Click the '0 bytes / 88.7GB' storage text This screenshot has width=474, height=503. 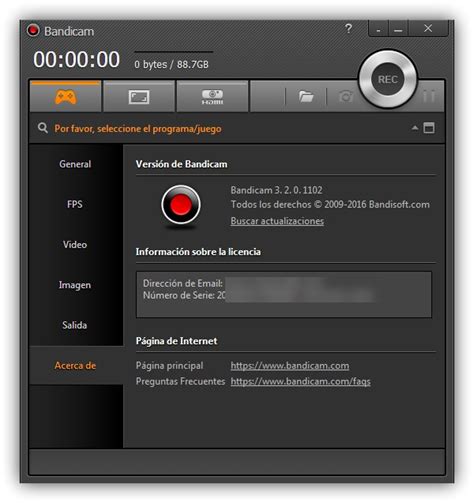coord(171,64)
